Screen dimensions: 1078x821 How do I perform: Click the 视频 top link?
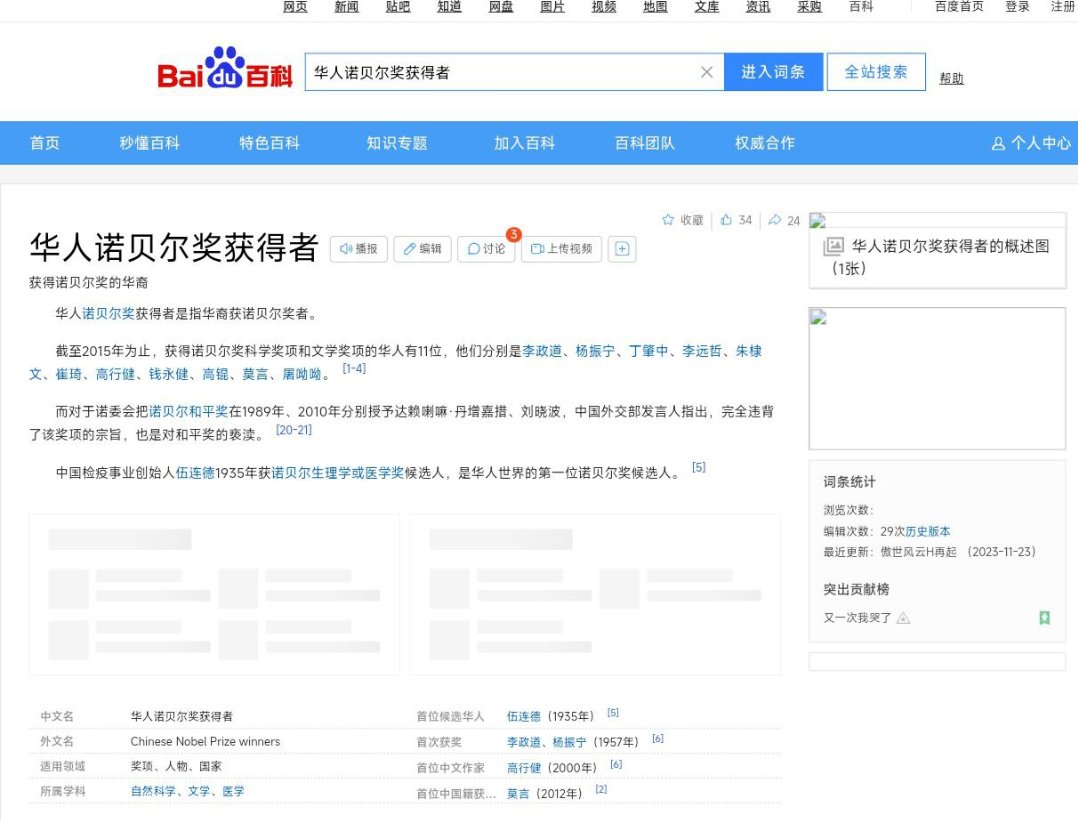604,6
